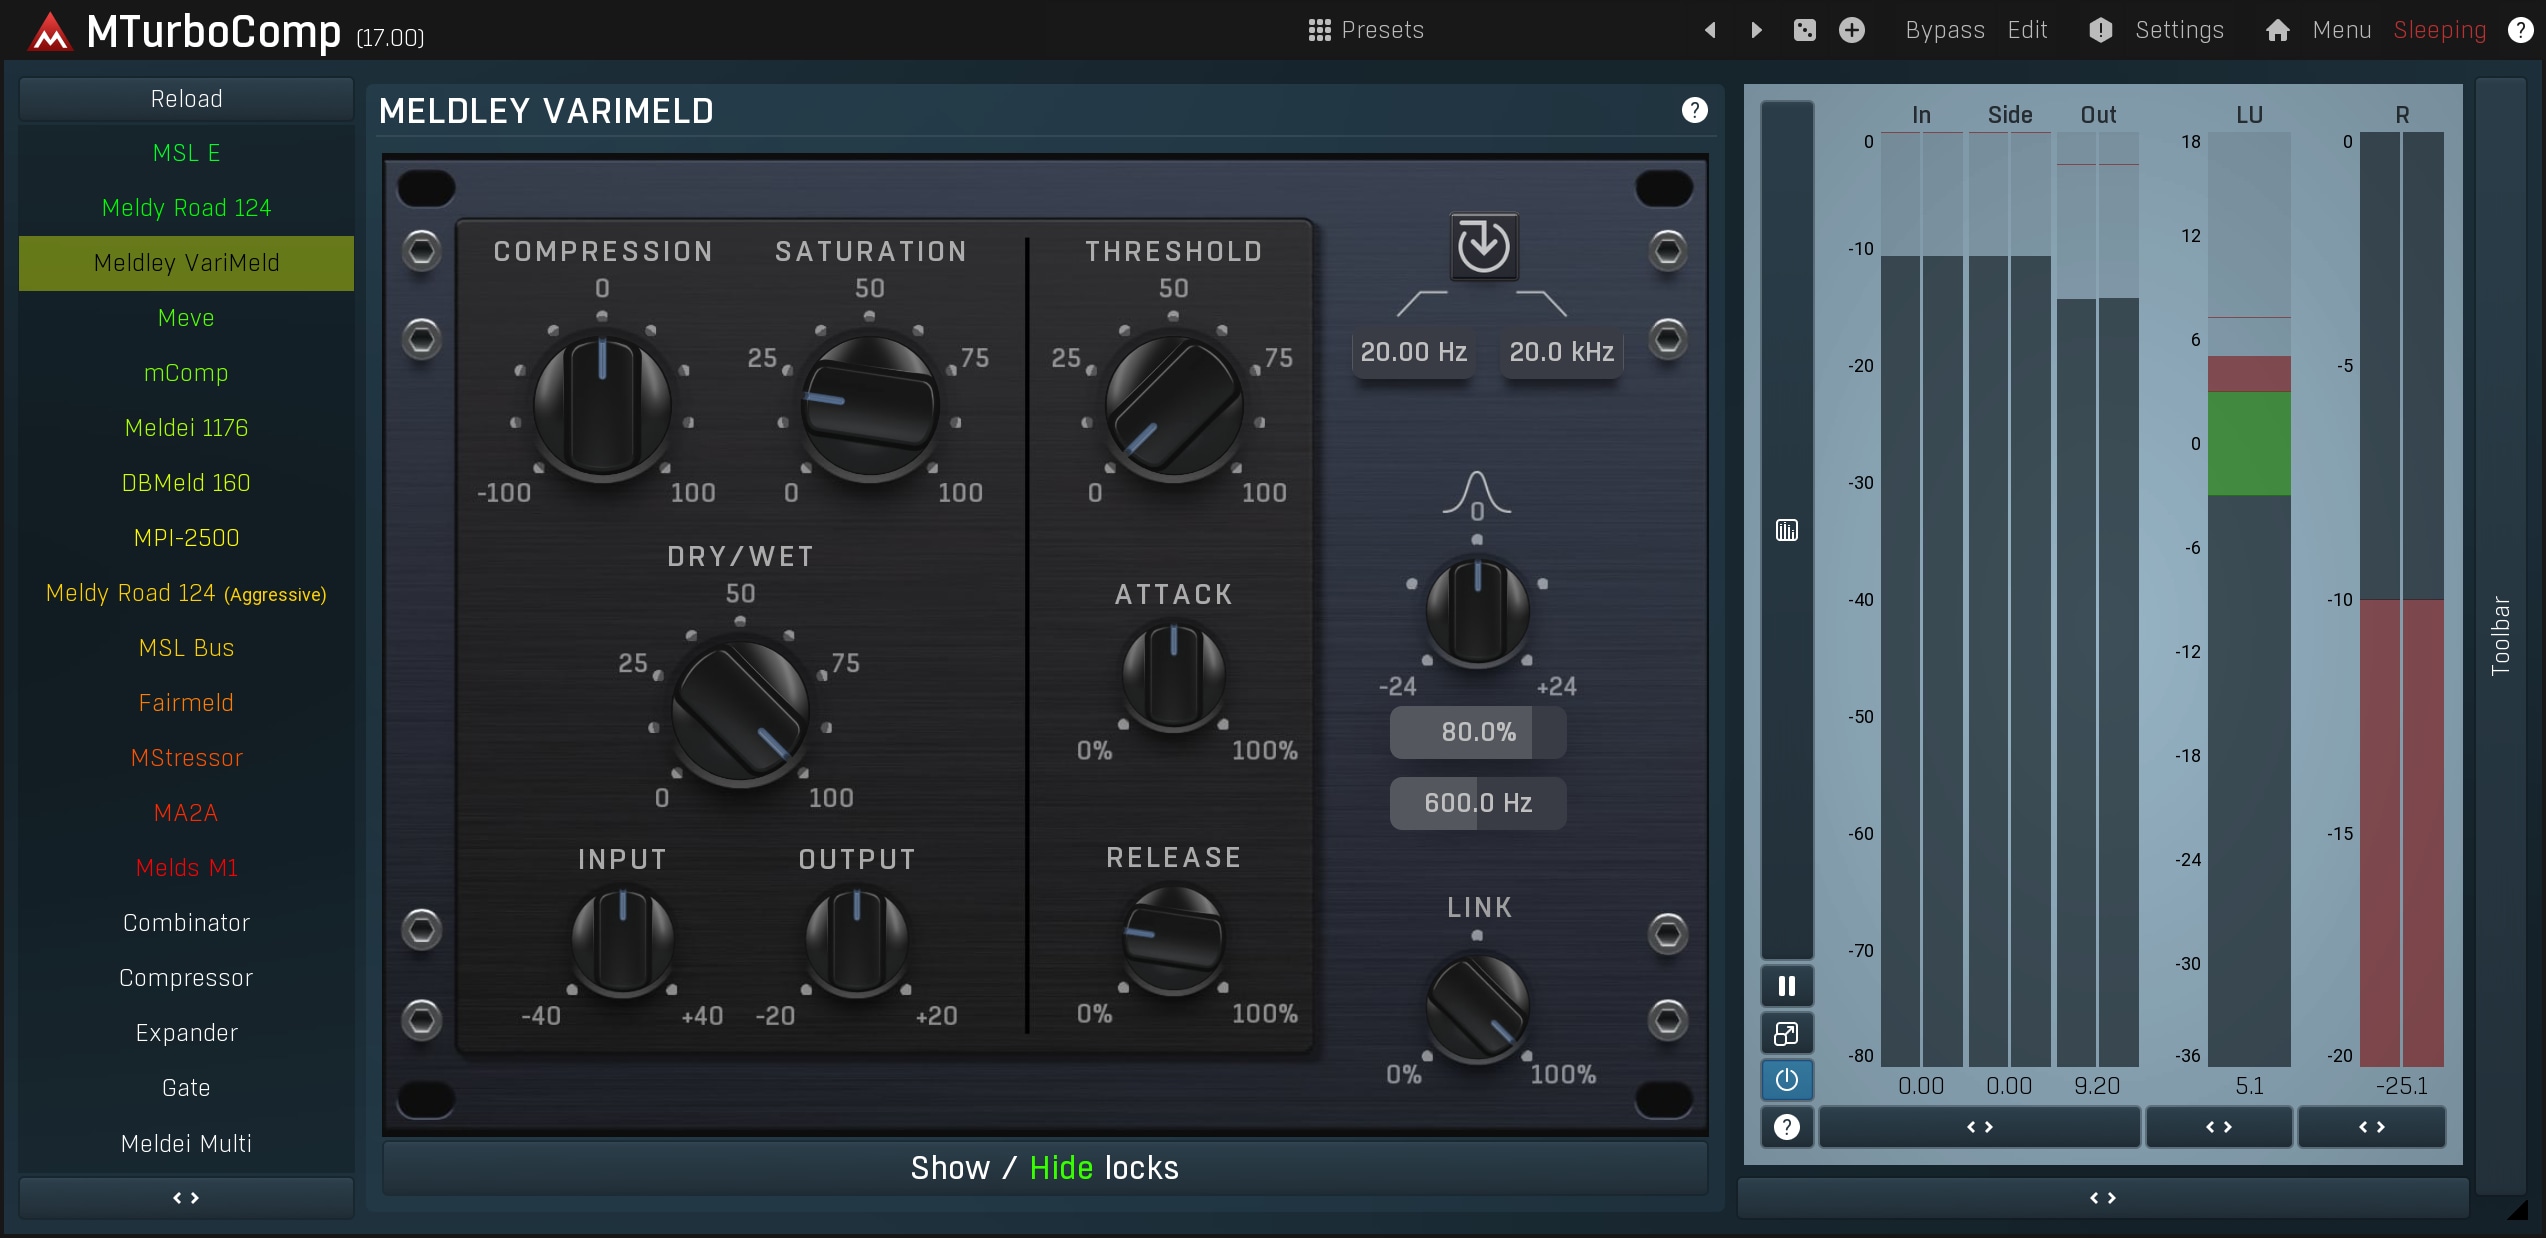
Task: Expand the vertical Toolbar panel
Action: (x=2499, y=636)
